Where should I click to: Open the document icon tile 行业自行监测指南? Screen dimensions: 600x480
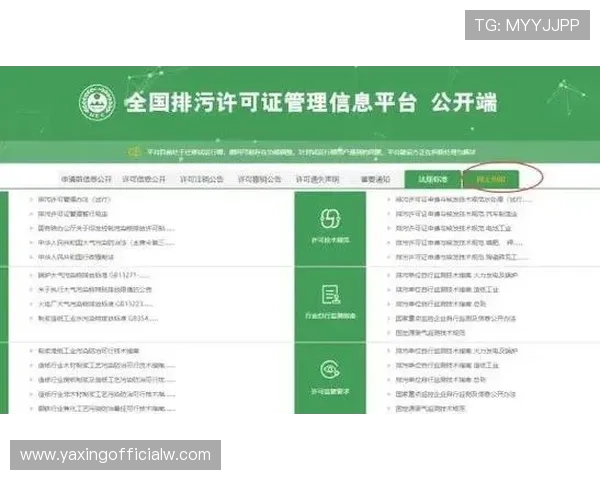[330, 294]
